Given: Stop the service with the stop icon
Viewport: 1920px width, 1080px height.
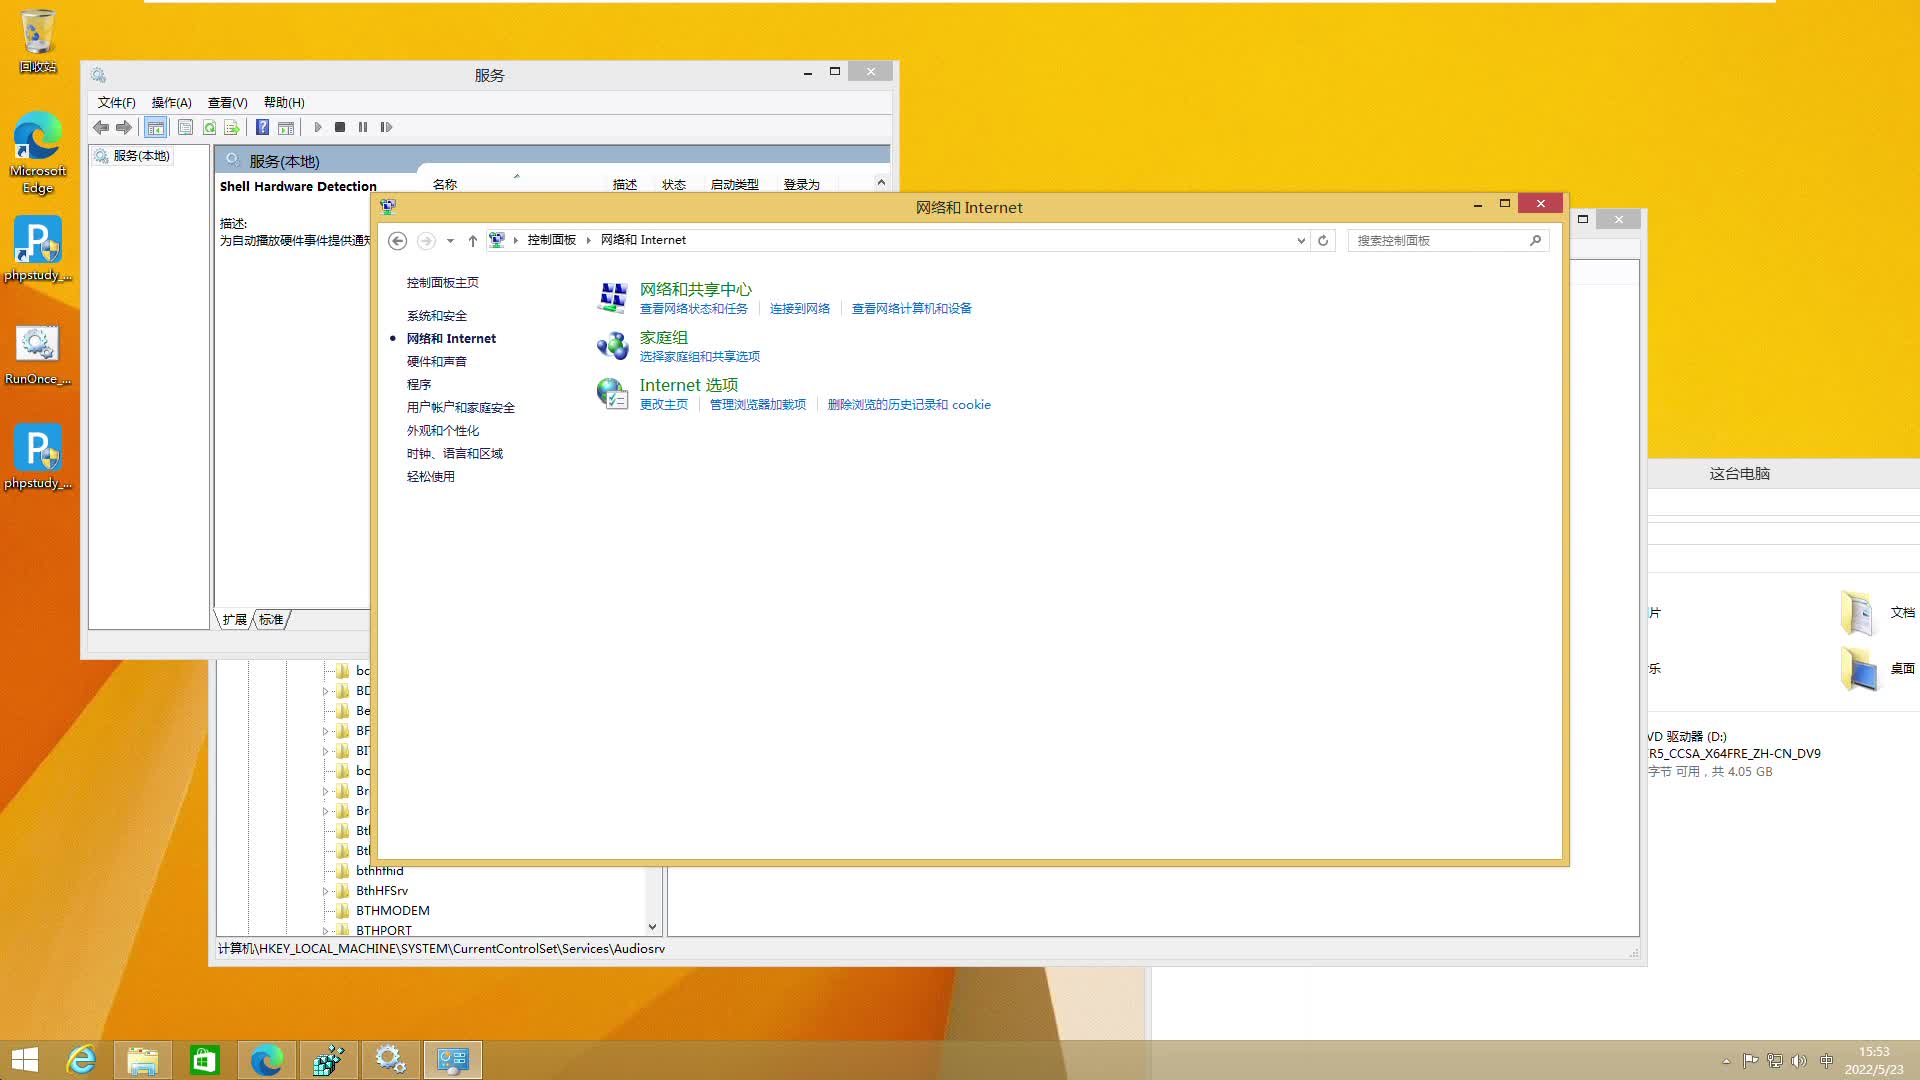Looking at the screenshot, I should coord(340,127).
